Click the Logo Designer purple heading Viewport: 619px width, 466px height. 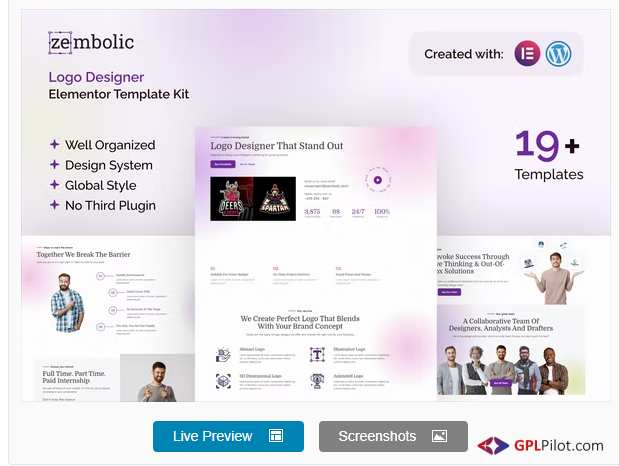click(x=96, y=77)
